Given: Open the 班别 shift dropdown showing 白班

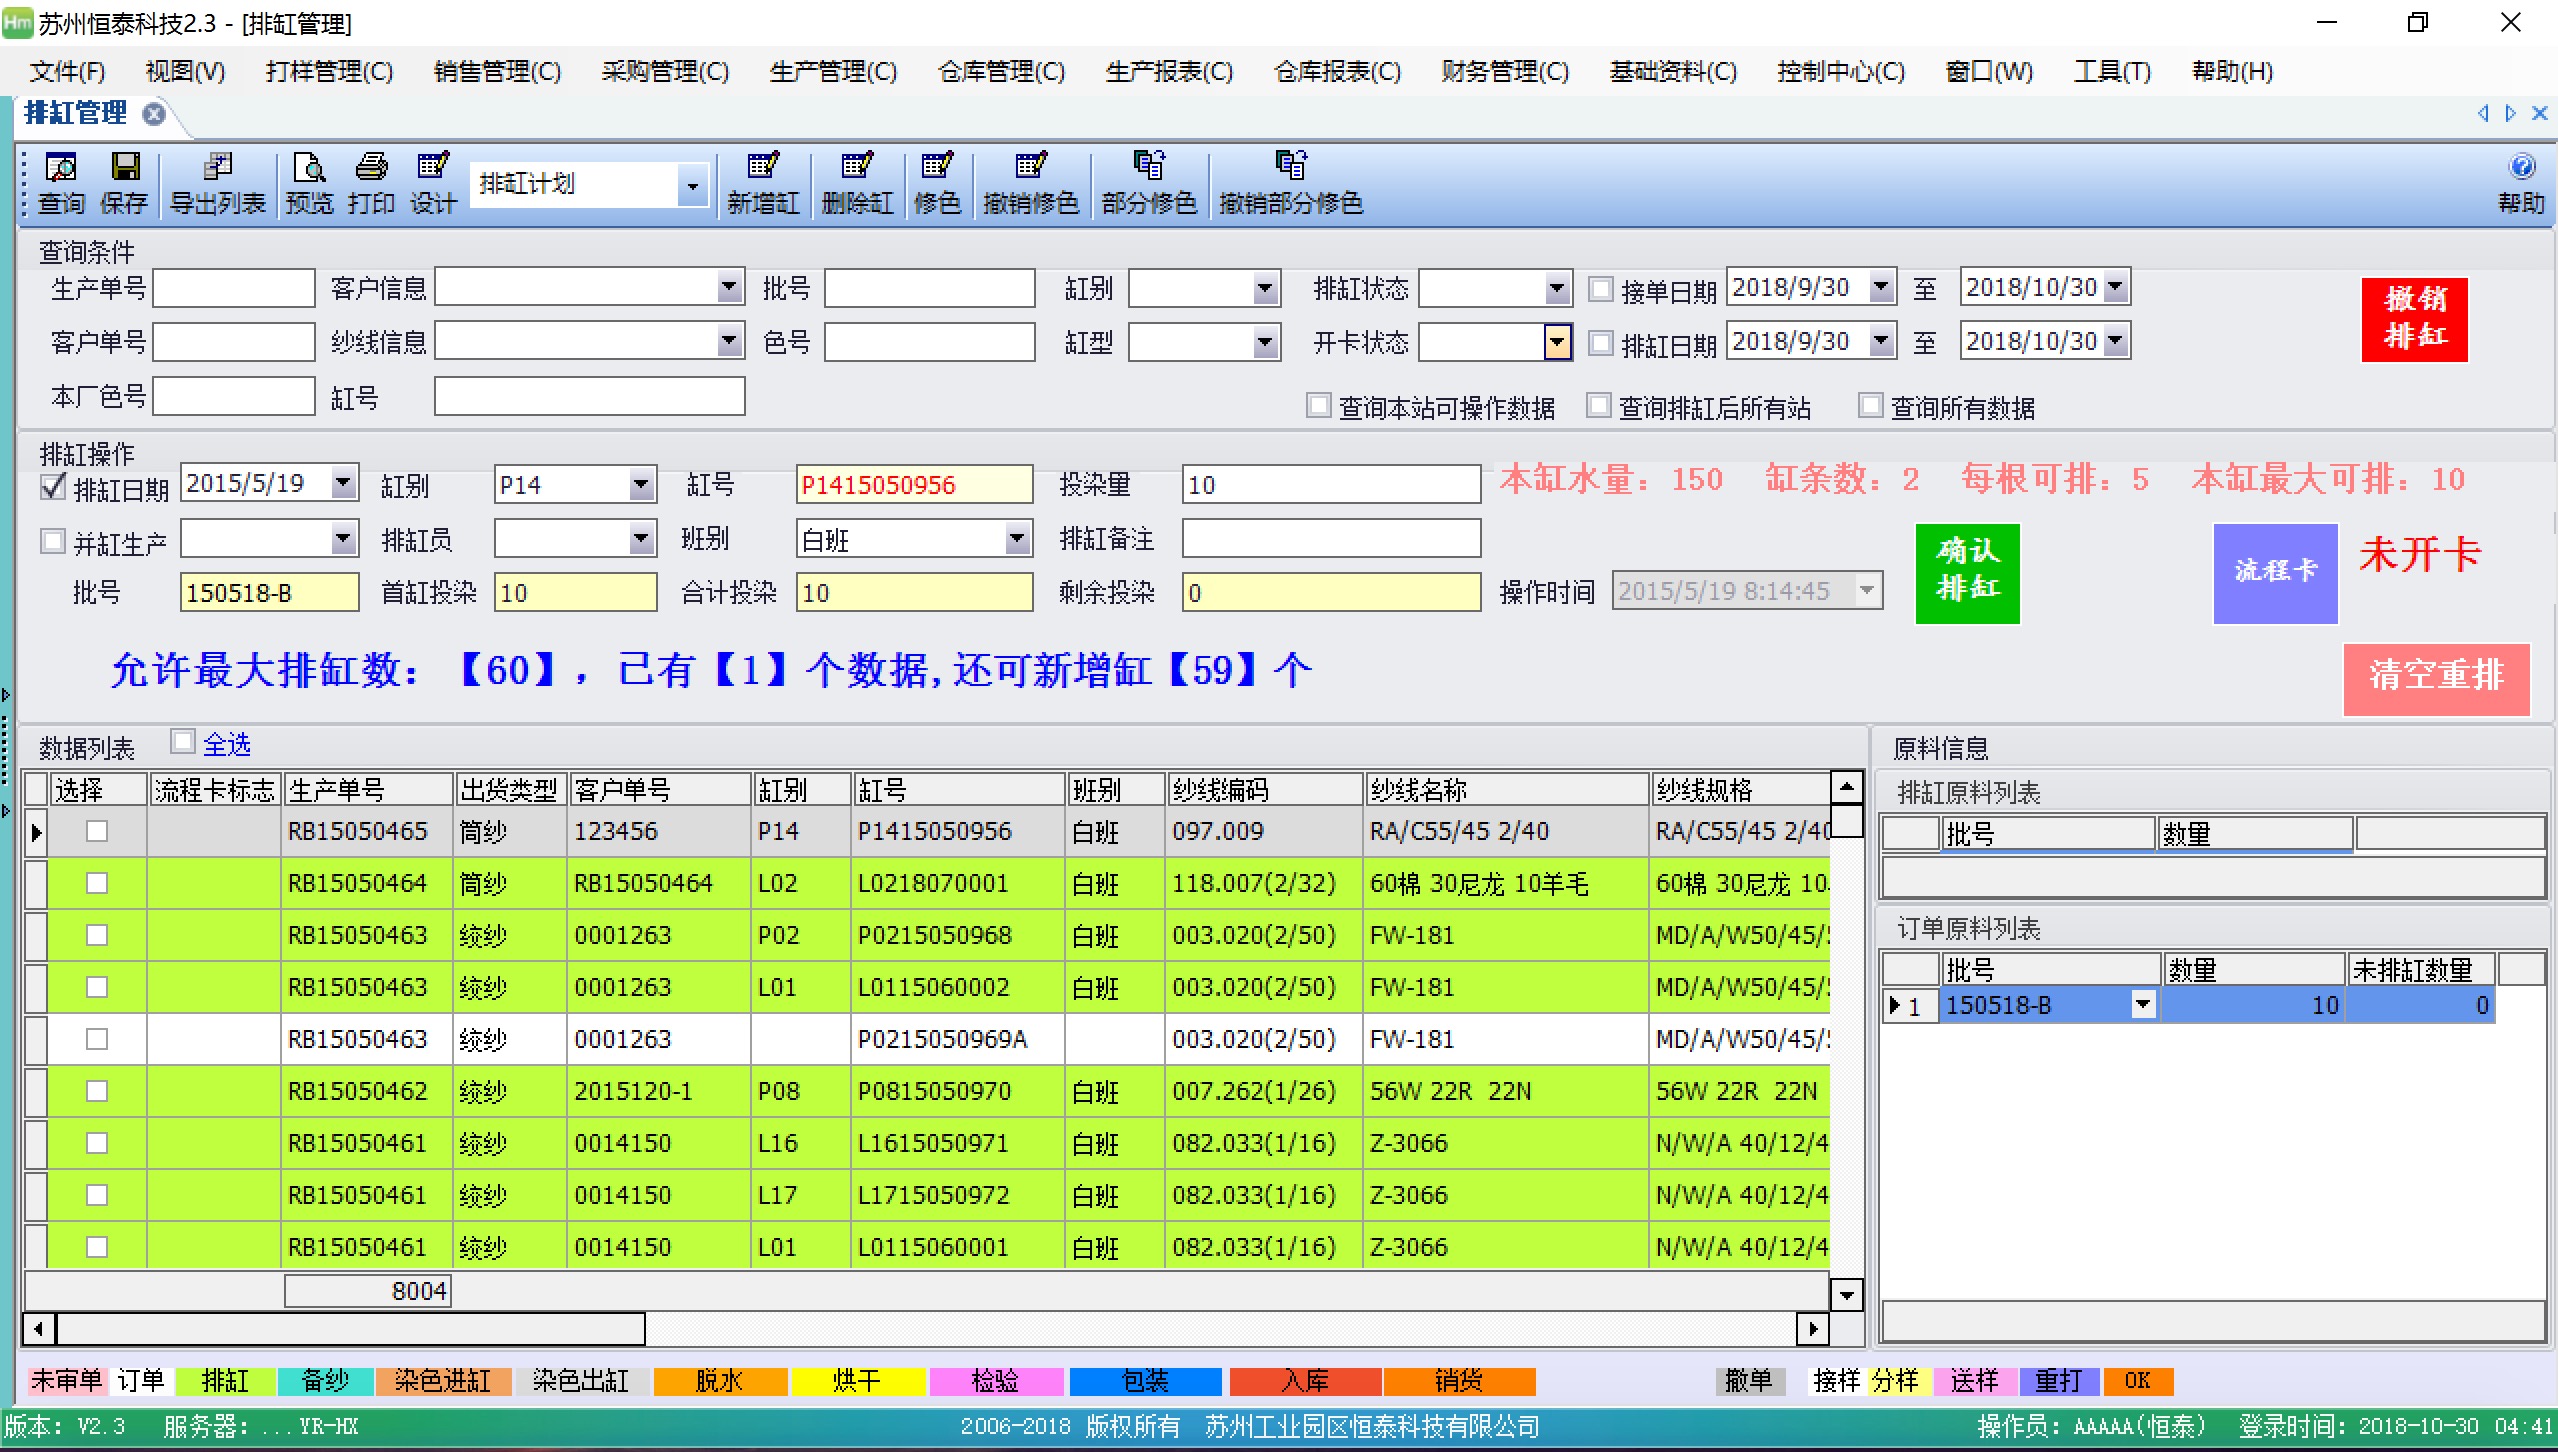Looking at the screenshot, I should click(1019, 538).
